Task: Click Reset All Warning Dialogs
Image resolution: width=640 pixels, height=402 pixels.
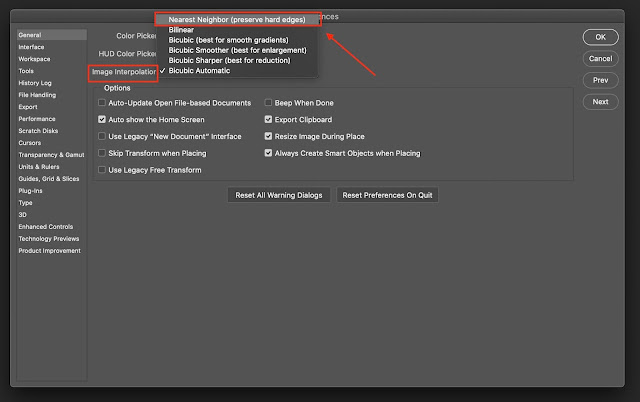Action: coord(278,195)
